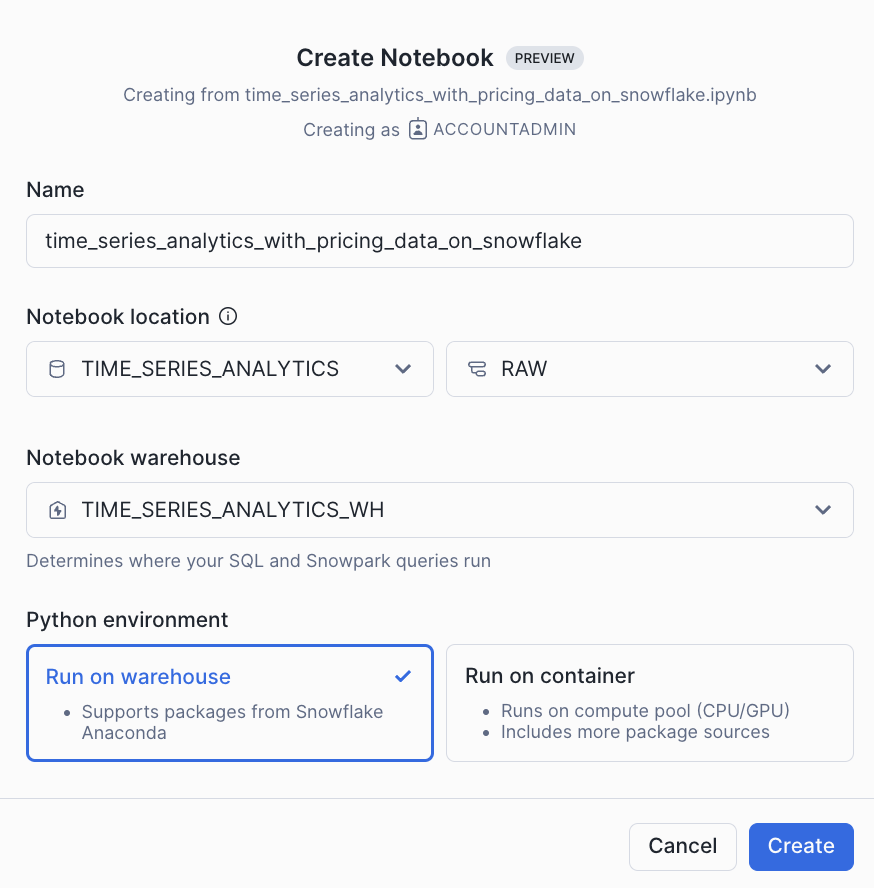Focus the notebook Name text field
The image size is (874, 888).
439,241
